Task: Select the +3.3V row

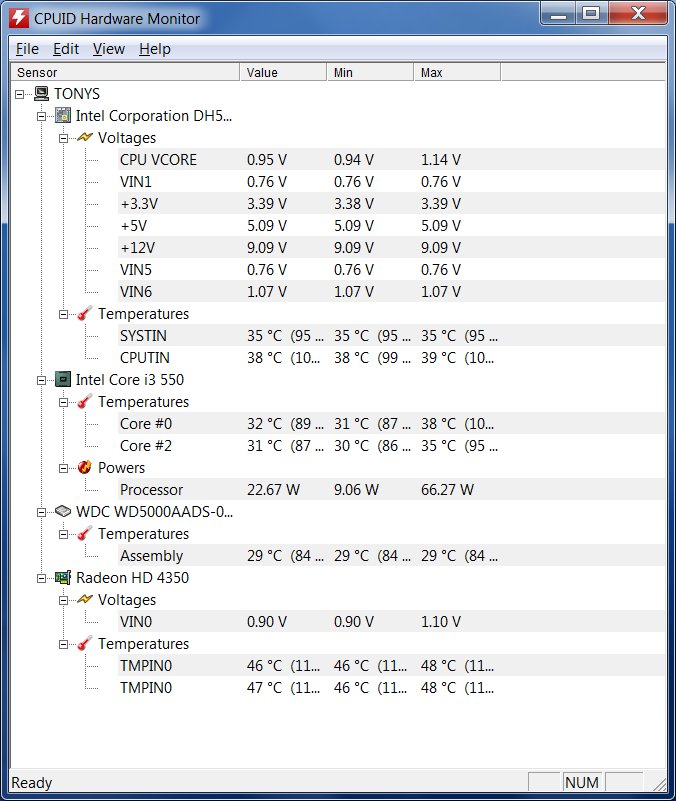Action: pyautogui.click(x=391, y=203)
